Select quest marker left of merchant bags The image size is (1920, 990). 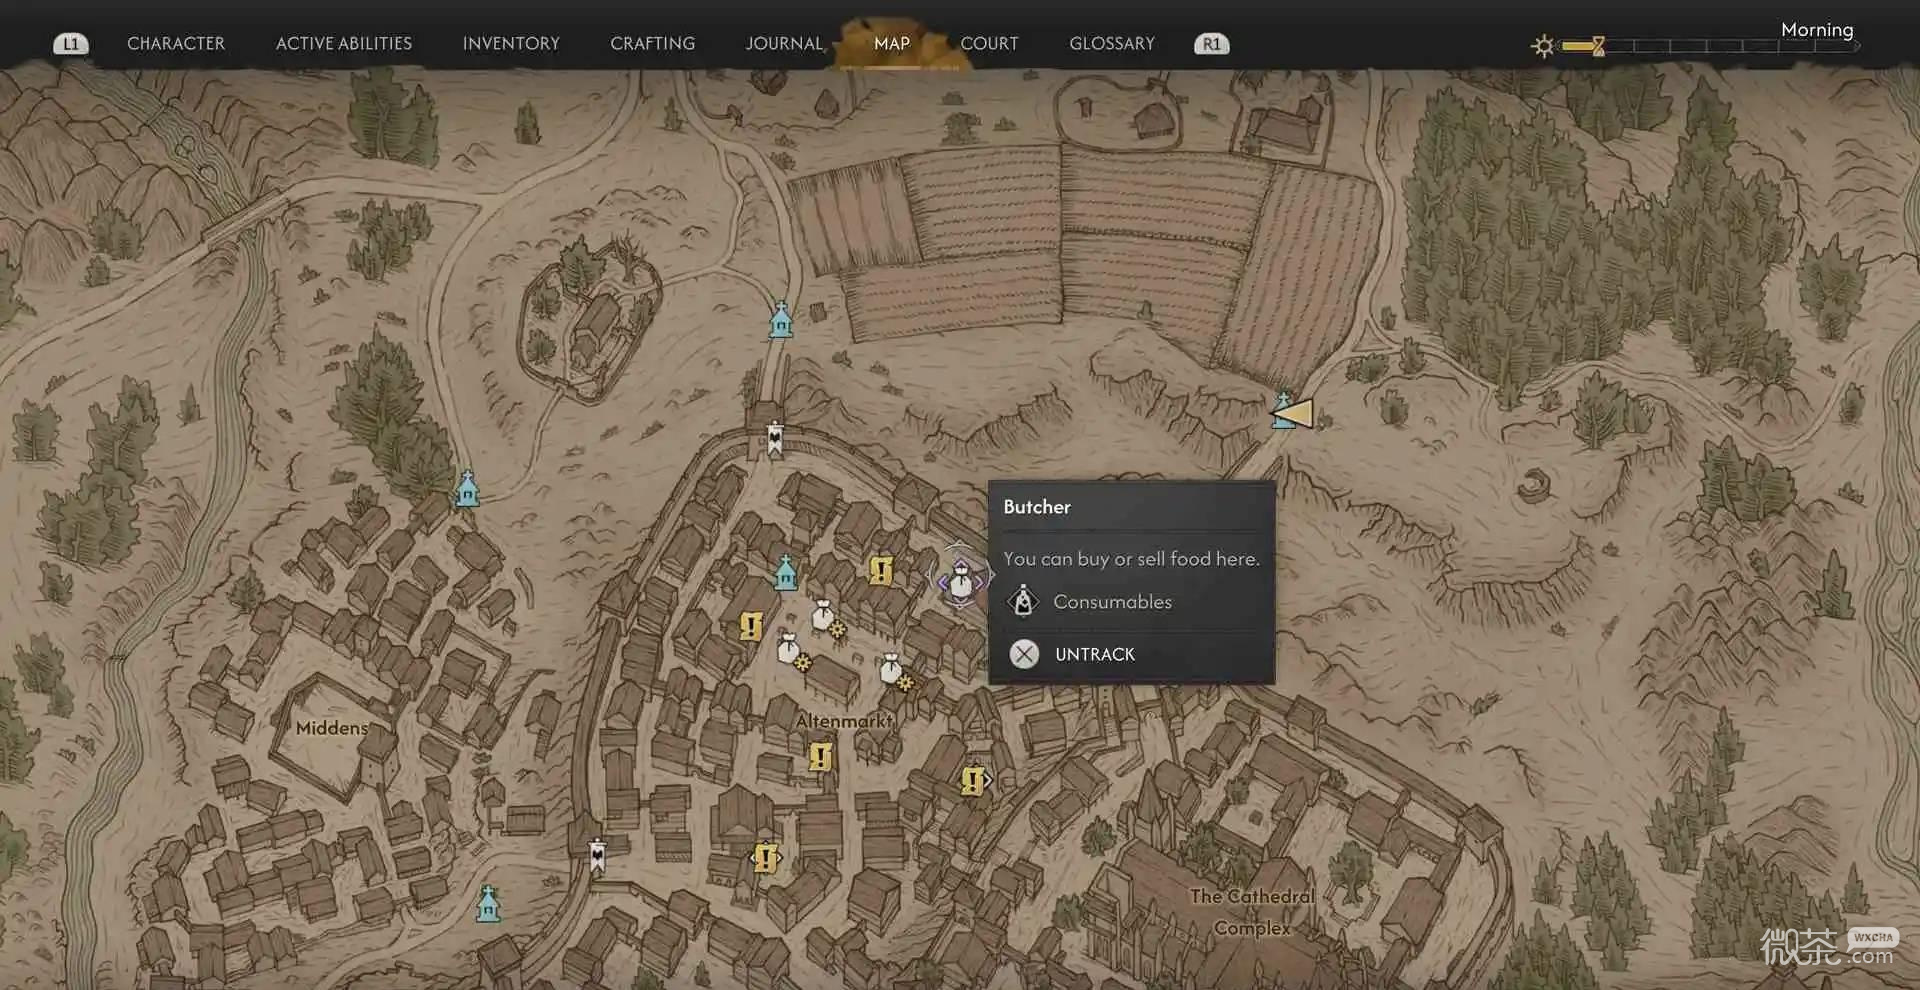(x=751, y=626)
